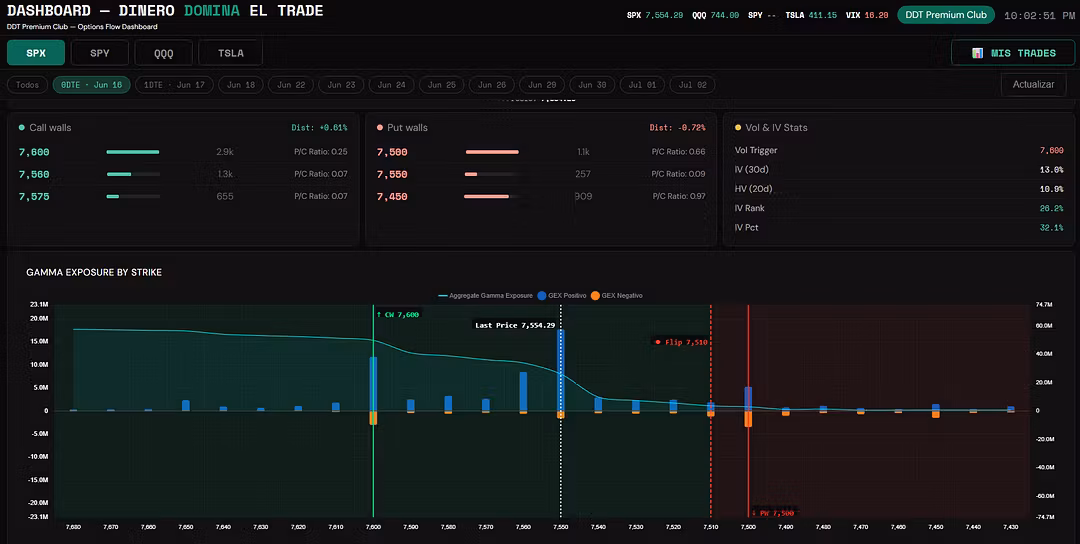Click the 7,600 call wall strike

click(34, 152)
